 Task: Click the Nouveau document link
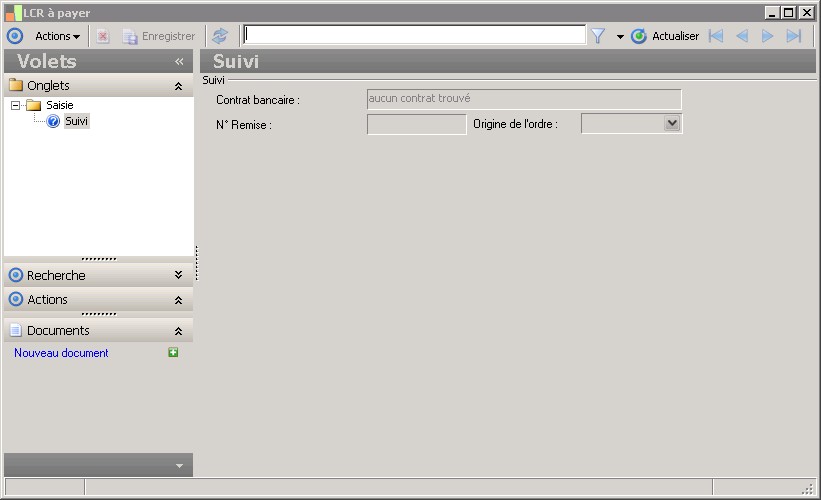tap(61, 353)
